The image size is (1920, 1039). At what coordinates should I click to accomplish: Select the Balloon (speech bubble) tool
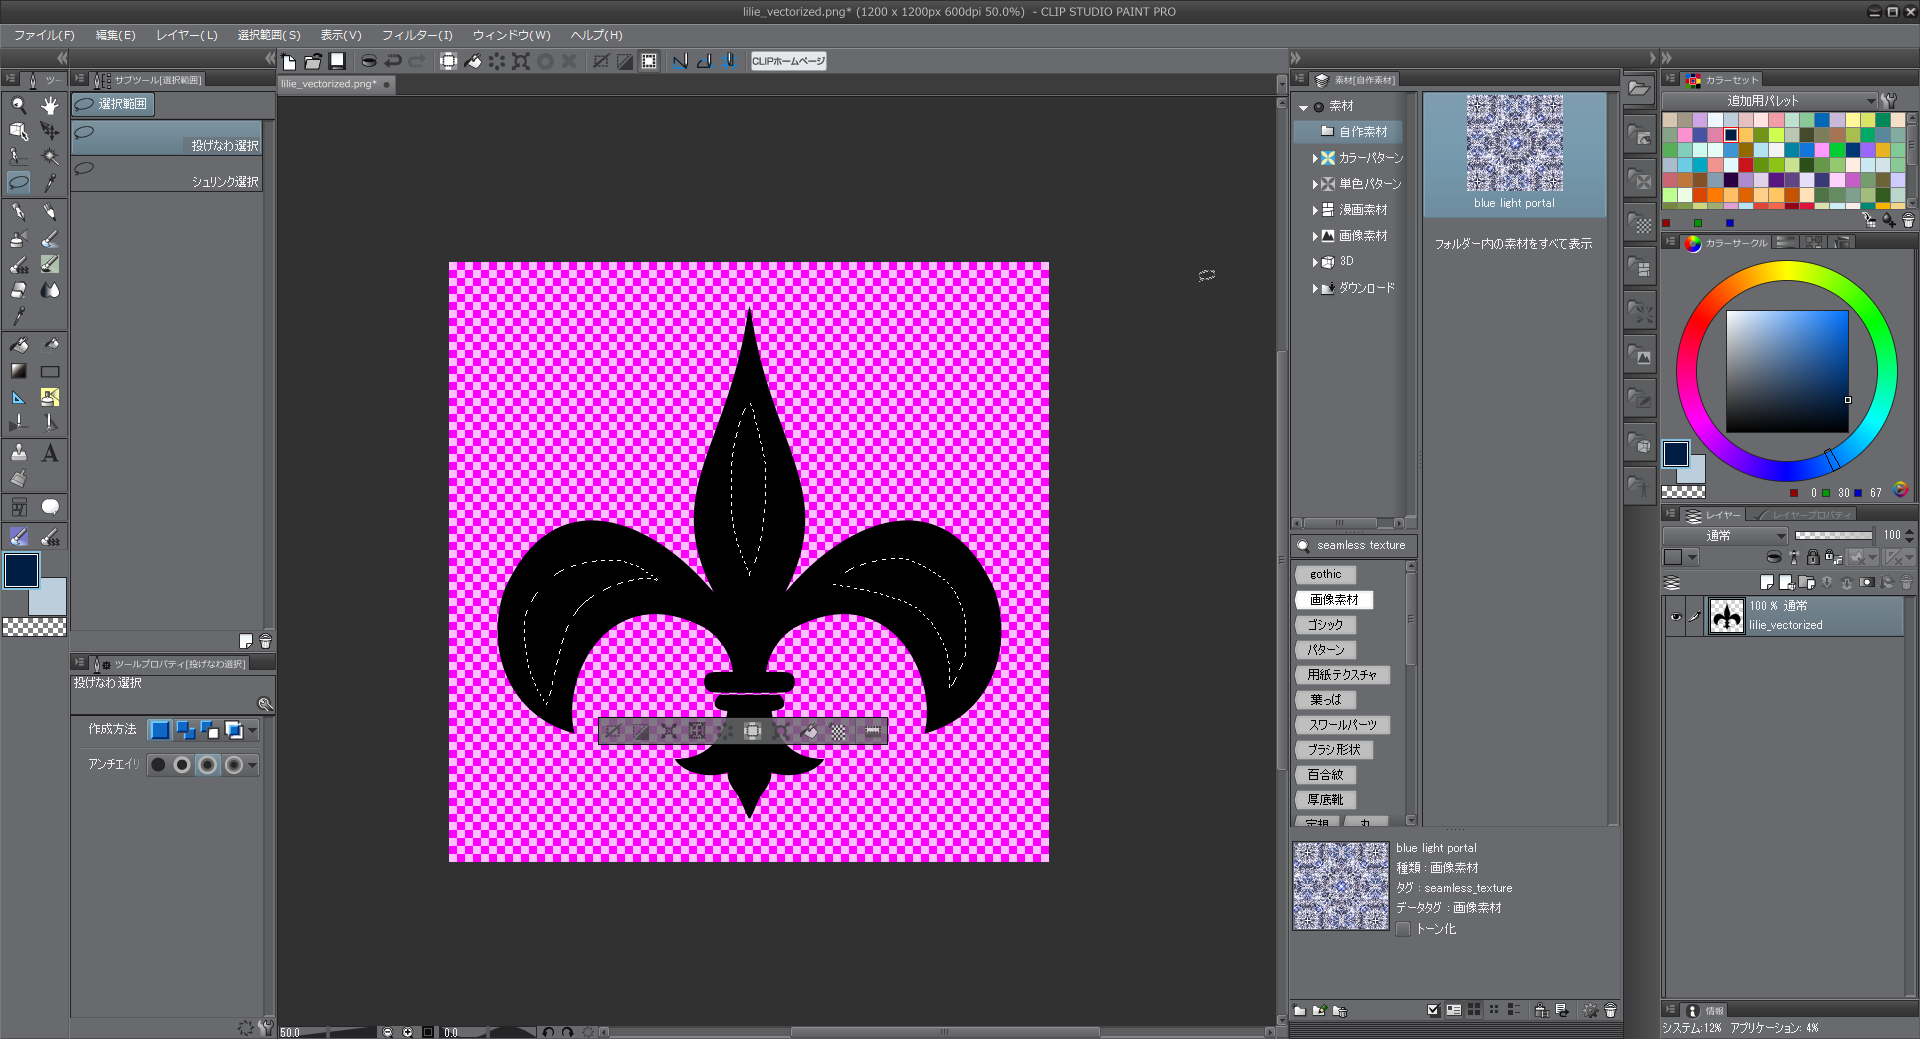(49, 507)
